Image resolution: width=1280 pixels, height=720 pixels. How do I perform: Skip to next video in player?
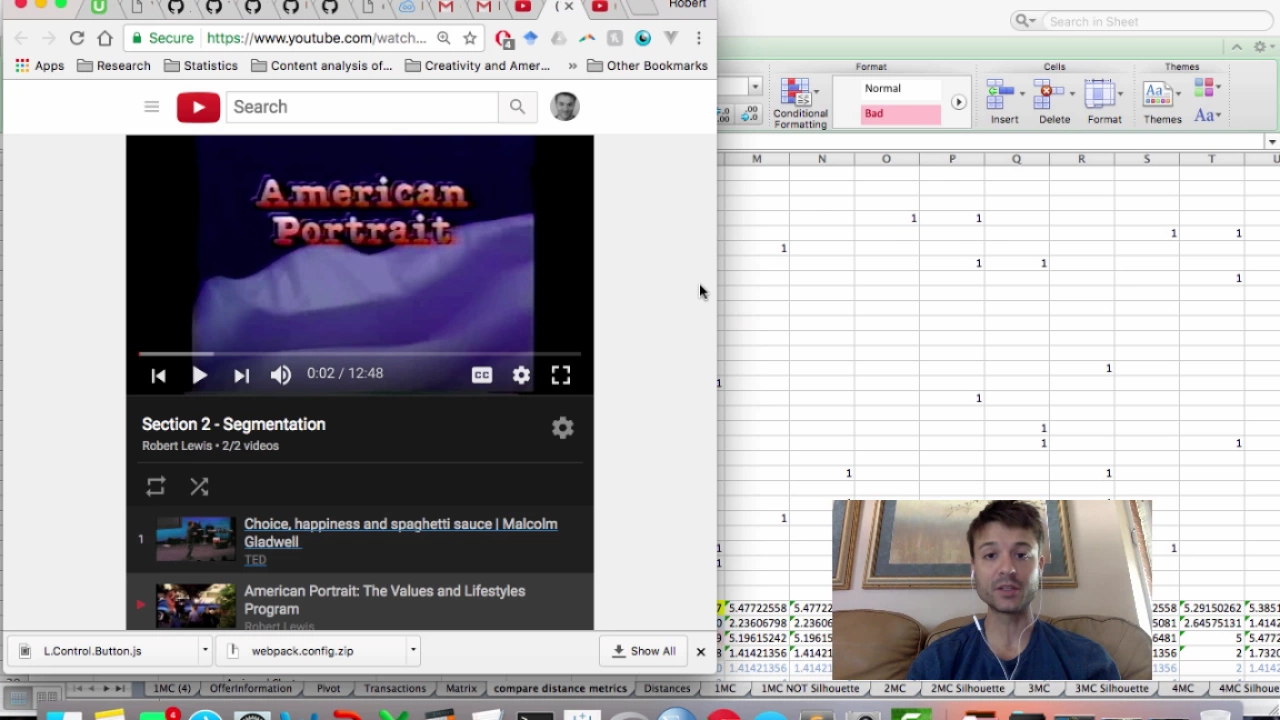click(x=241, y=375)
